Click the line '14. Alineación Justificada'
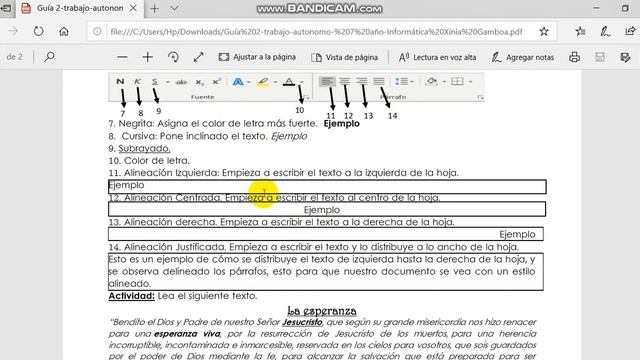Image resolution: width=640 pixels, height=360 pixels. click(313, 247)
